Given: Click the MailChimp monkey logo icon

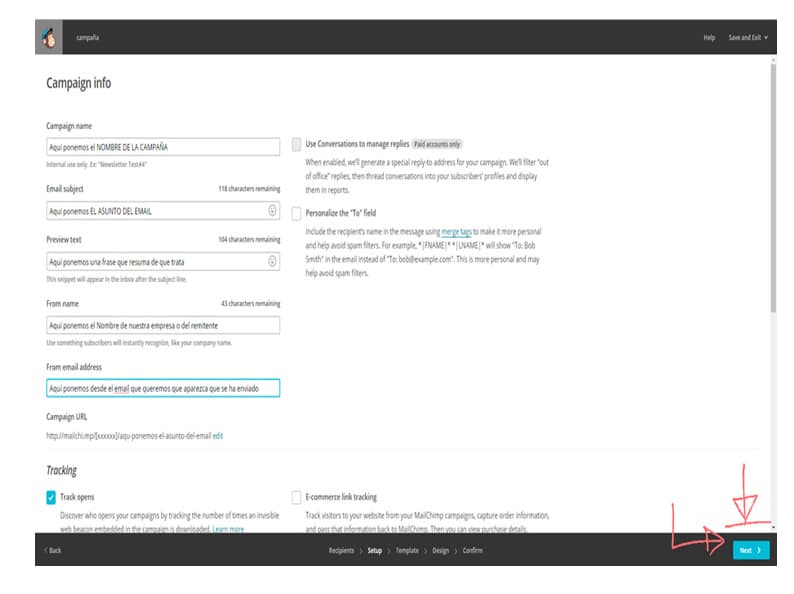Looking at the screenshot, I should coord(50,37).
